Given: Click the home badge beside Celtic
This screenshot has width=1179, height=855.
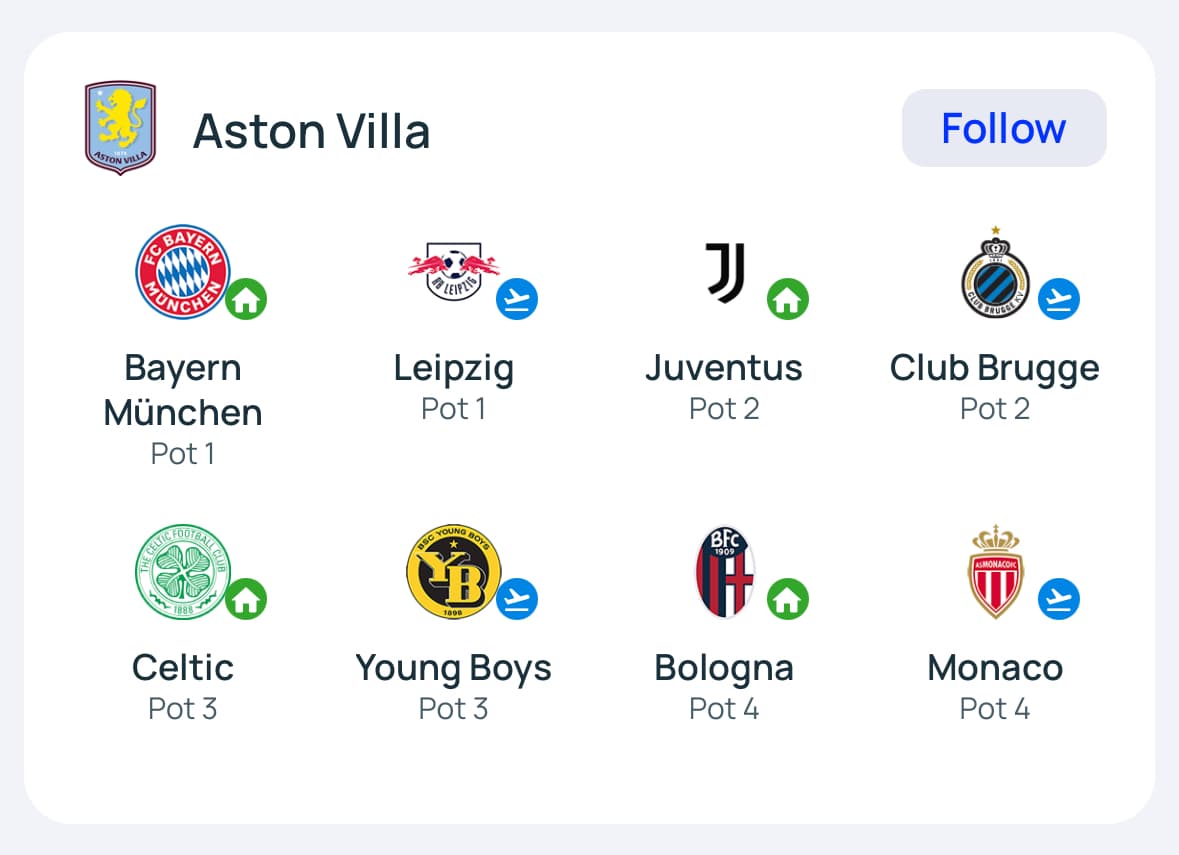Looking at the screenshot, I should pos(246,599).
